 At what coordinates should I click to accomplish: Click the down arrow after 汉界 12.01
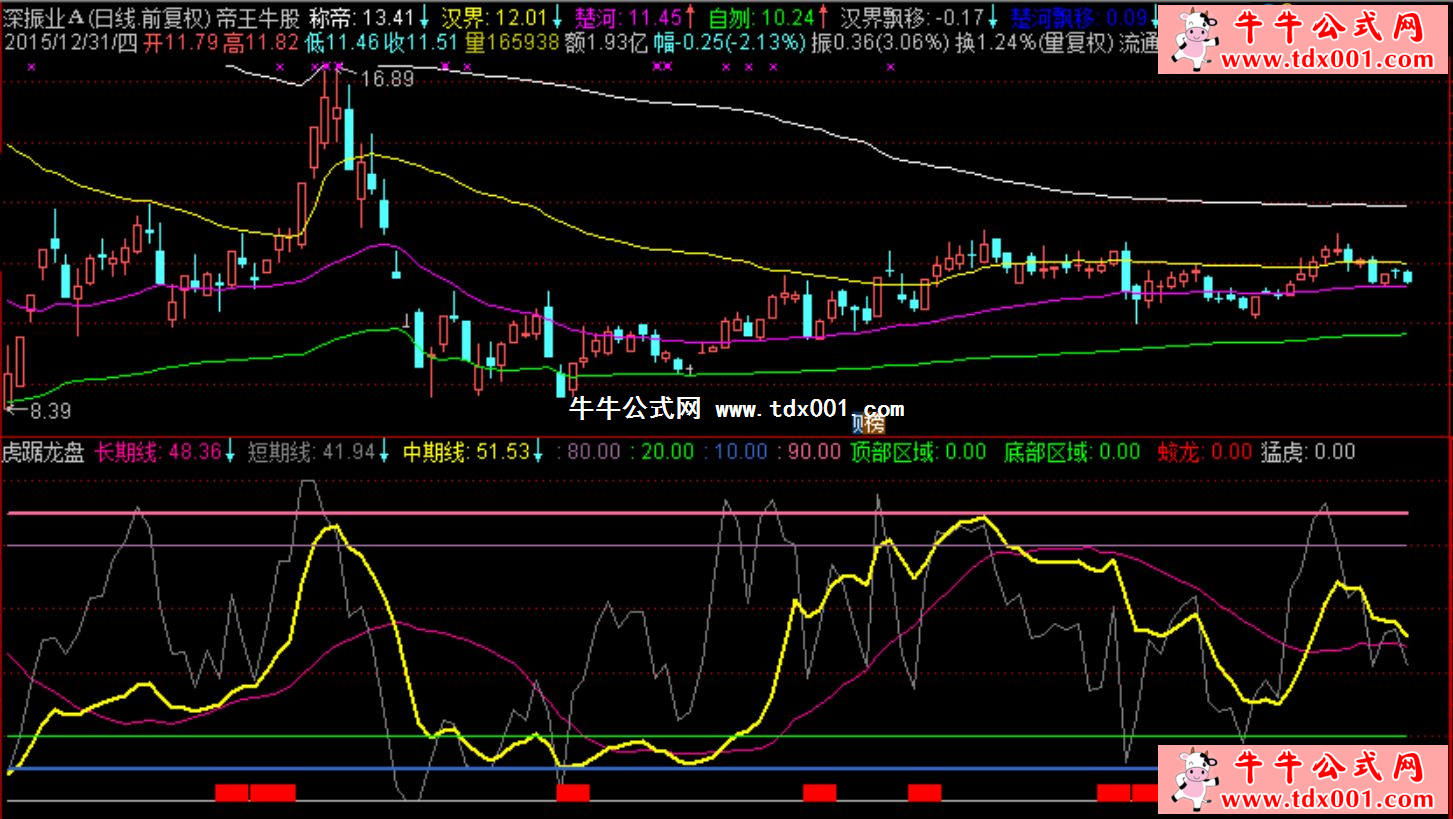[557, 17]
